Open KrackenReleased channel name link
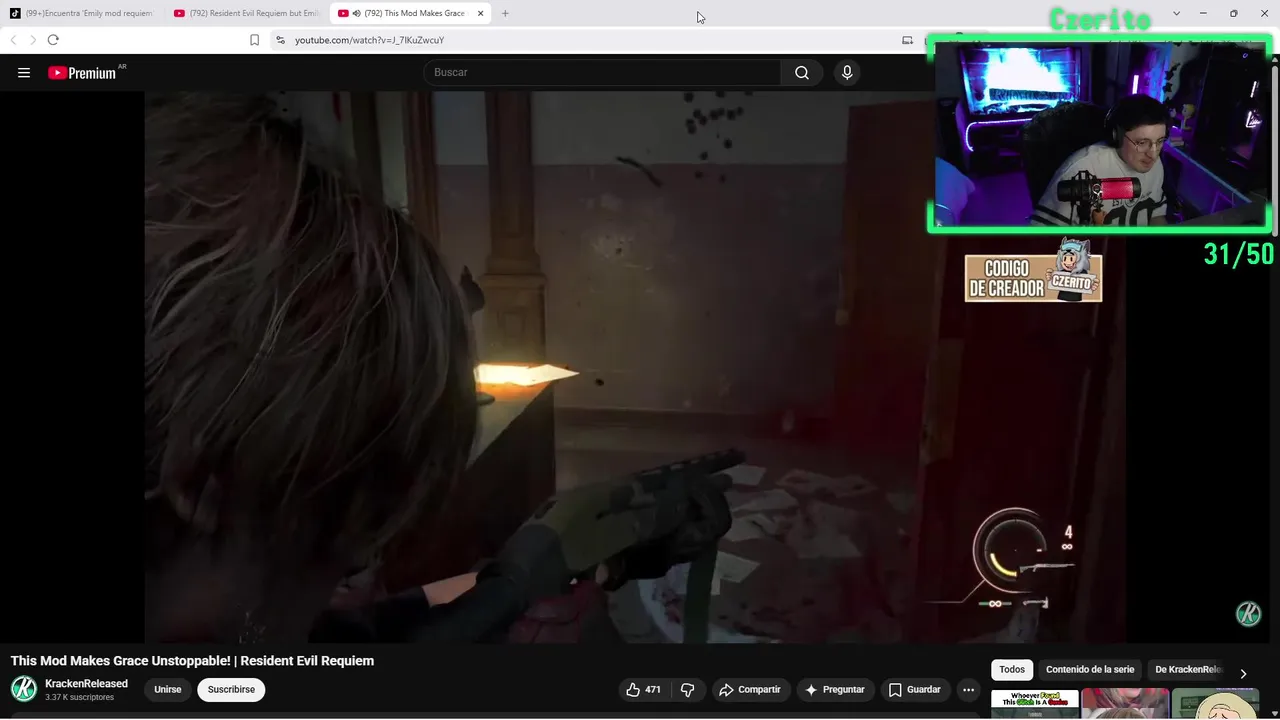 coord(86,683)
